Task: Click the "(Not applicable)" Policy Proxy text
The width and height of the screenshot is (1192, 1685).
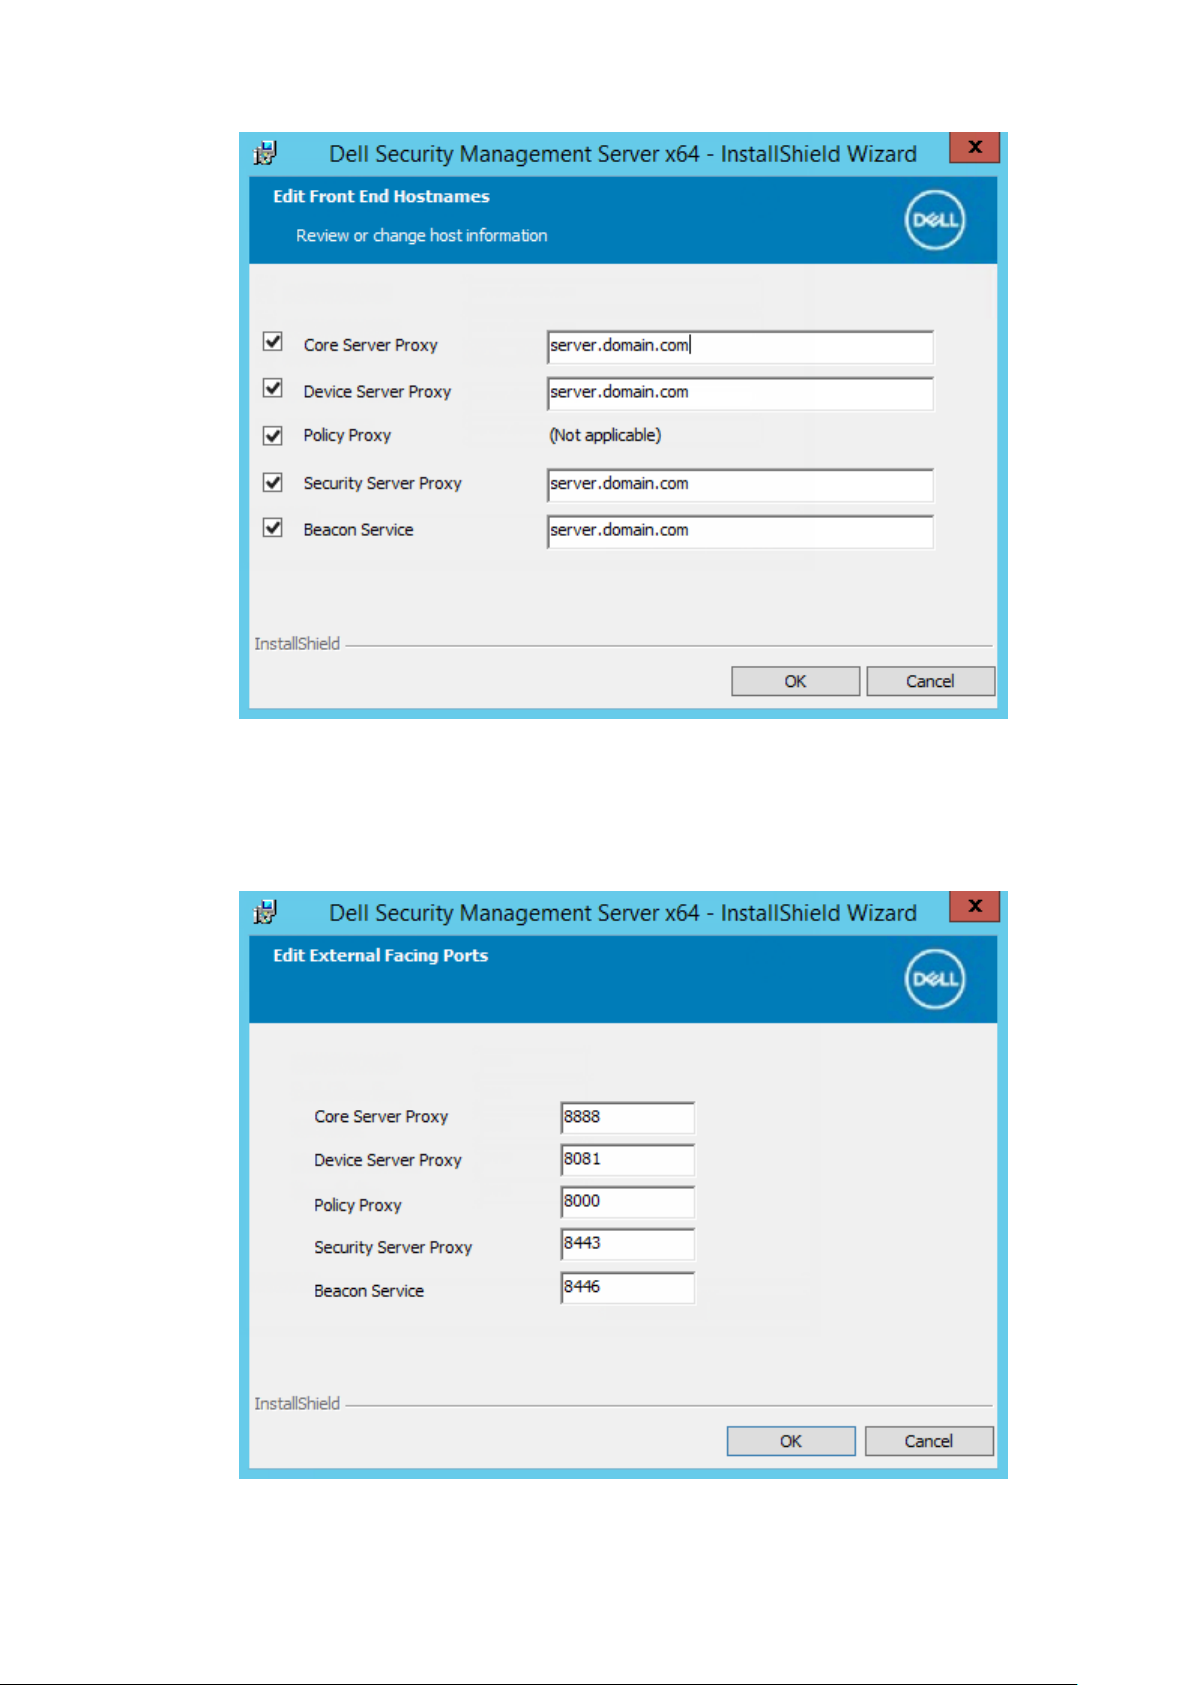Action: tap(605, 435)
